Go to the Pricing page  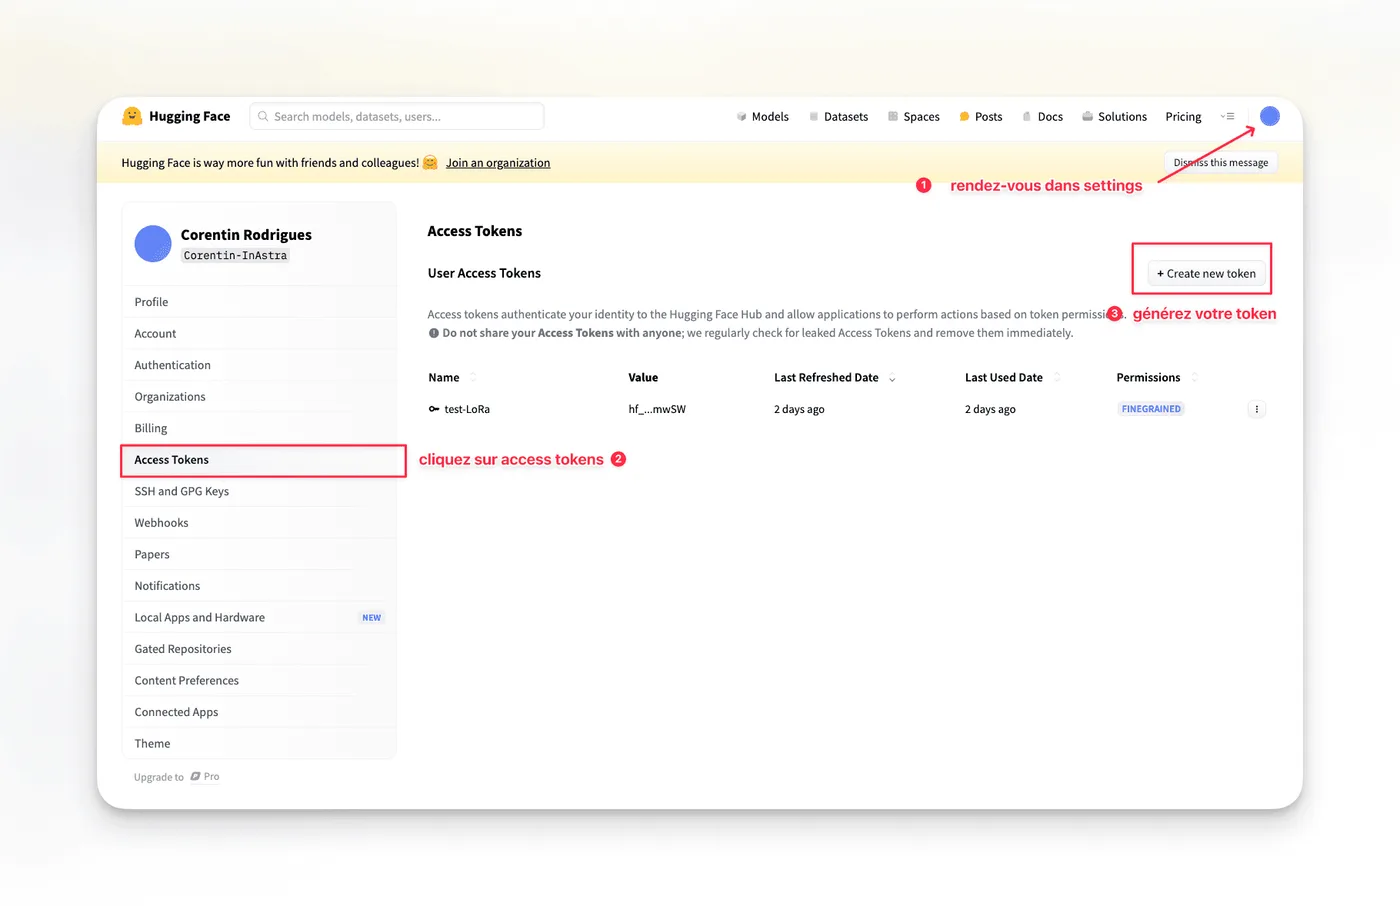1183,117
